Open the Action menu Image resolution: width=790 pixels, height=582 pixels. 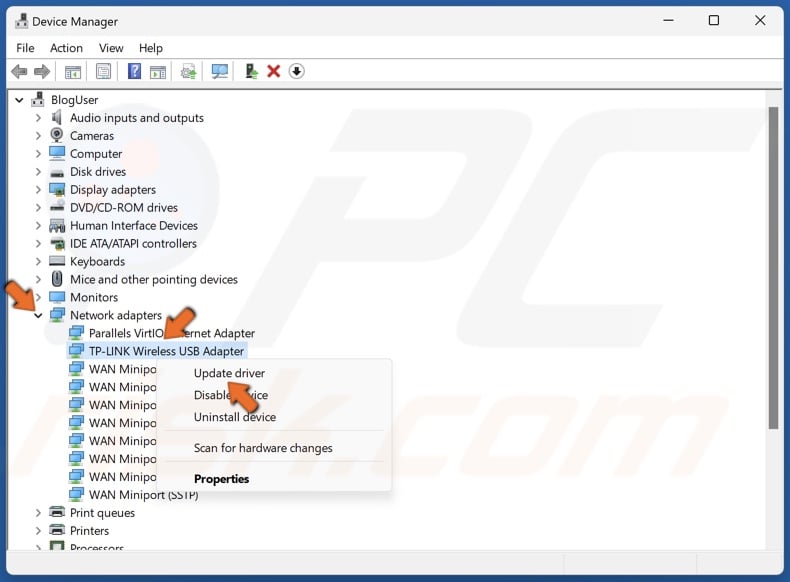(66, 48)
